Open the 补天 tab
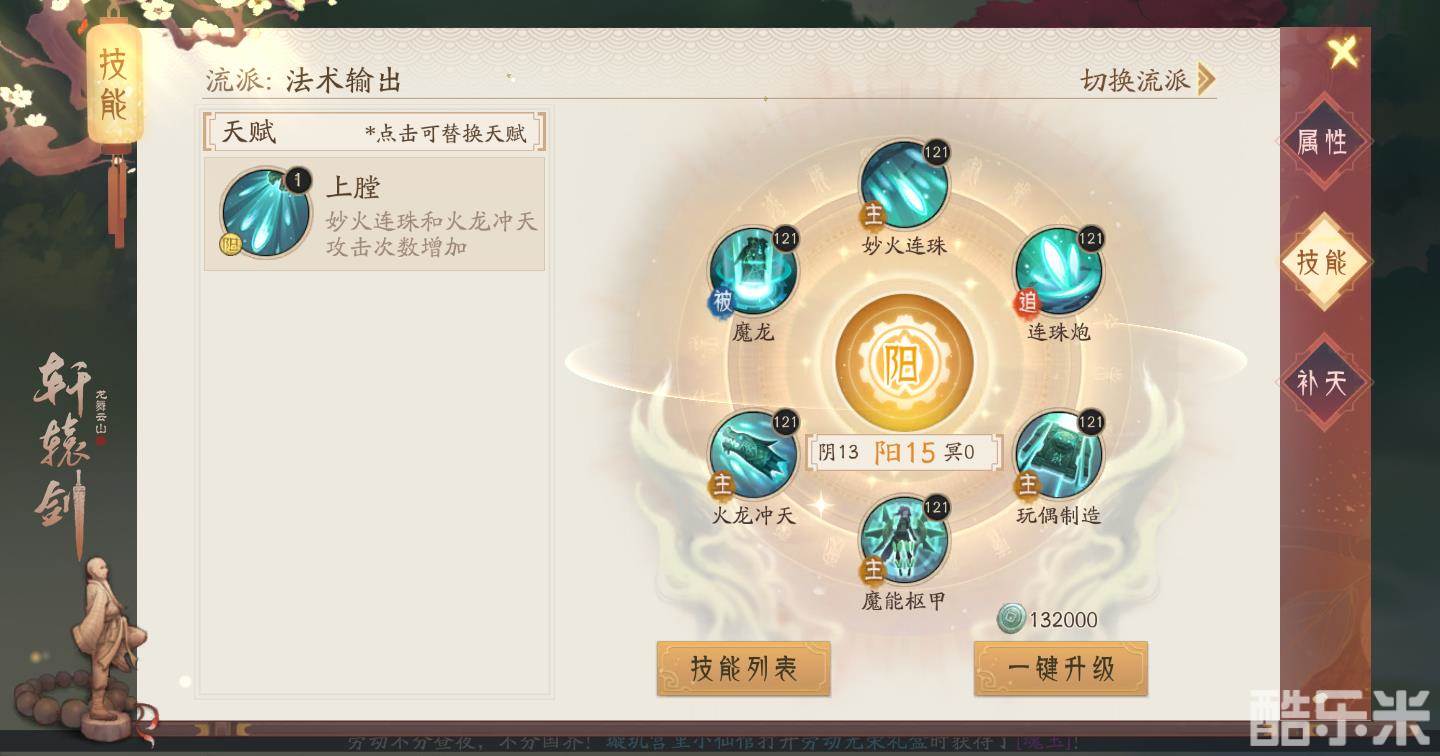 [1323, 382]
